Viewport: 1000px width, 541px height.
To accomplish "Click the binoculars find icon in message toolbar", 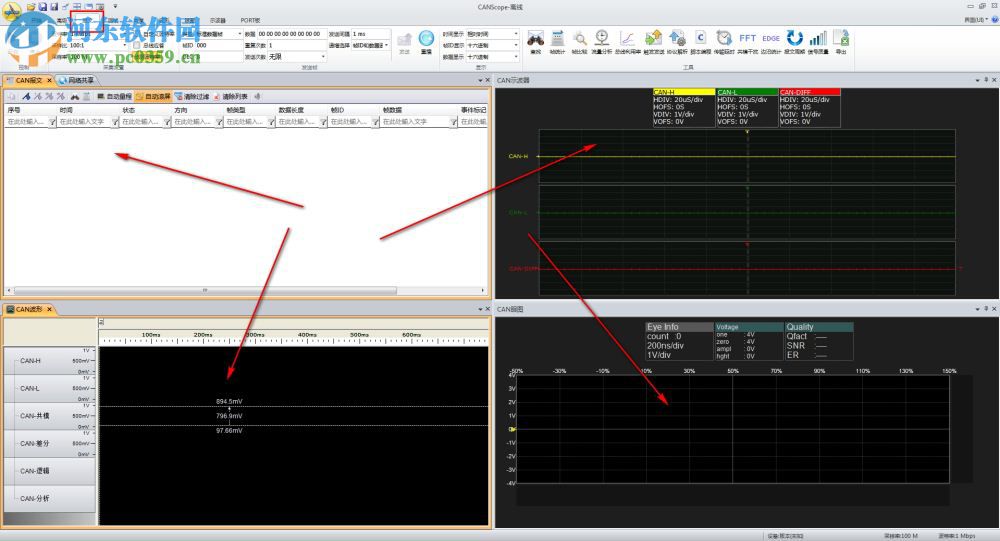I will [x=75, y=96].
